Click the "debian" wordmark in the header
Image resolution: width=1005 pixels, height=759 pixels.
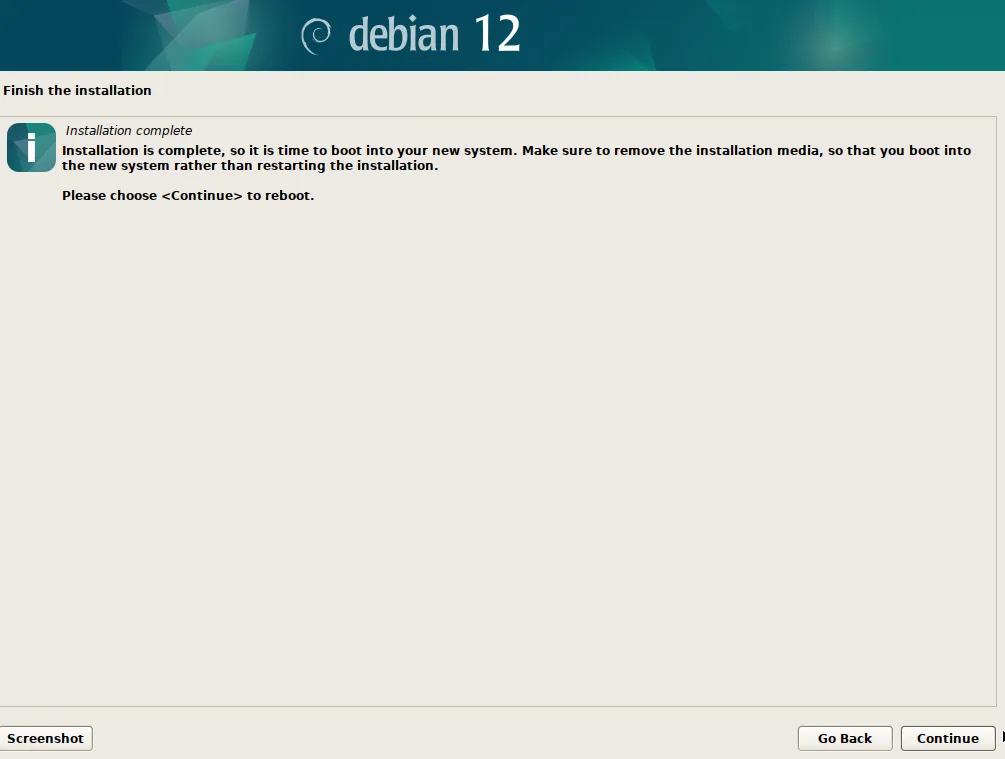pos(404,35)
